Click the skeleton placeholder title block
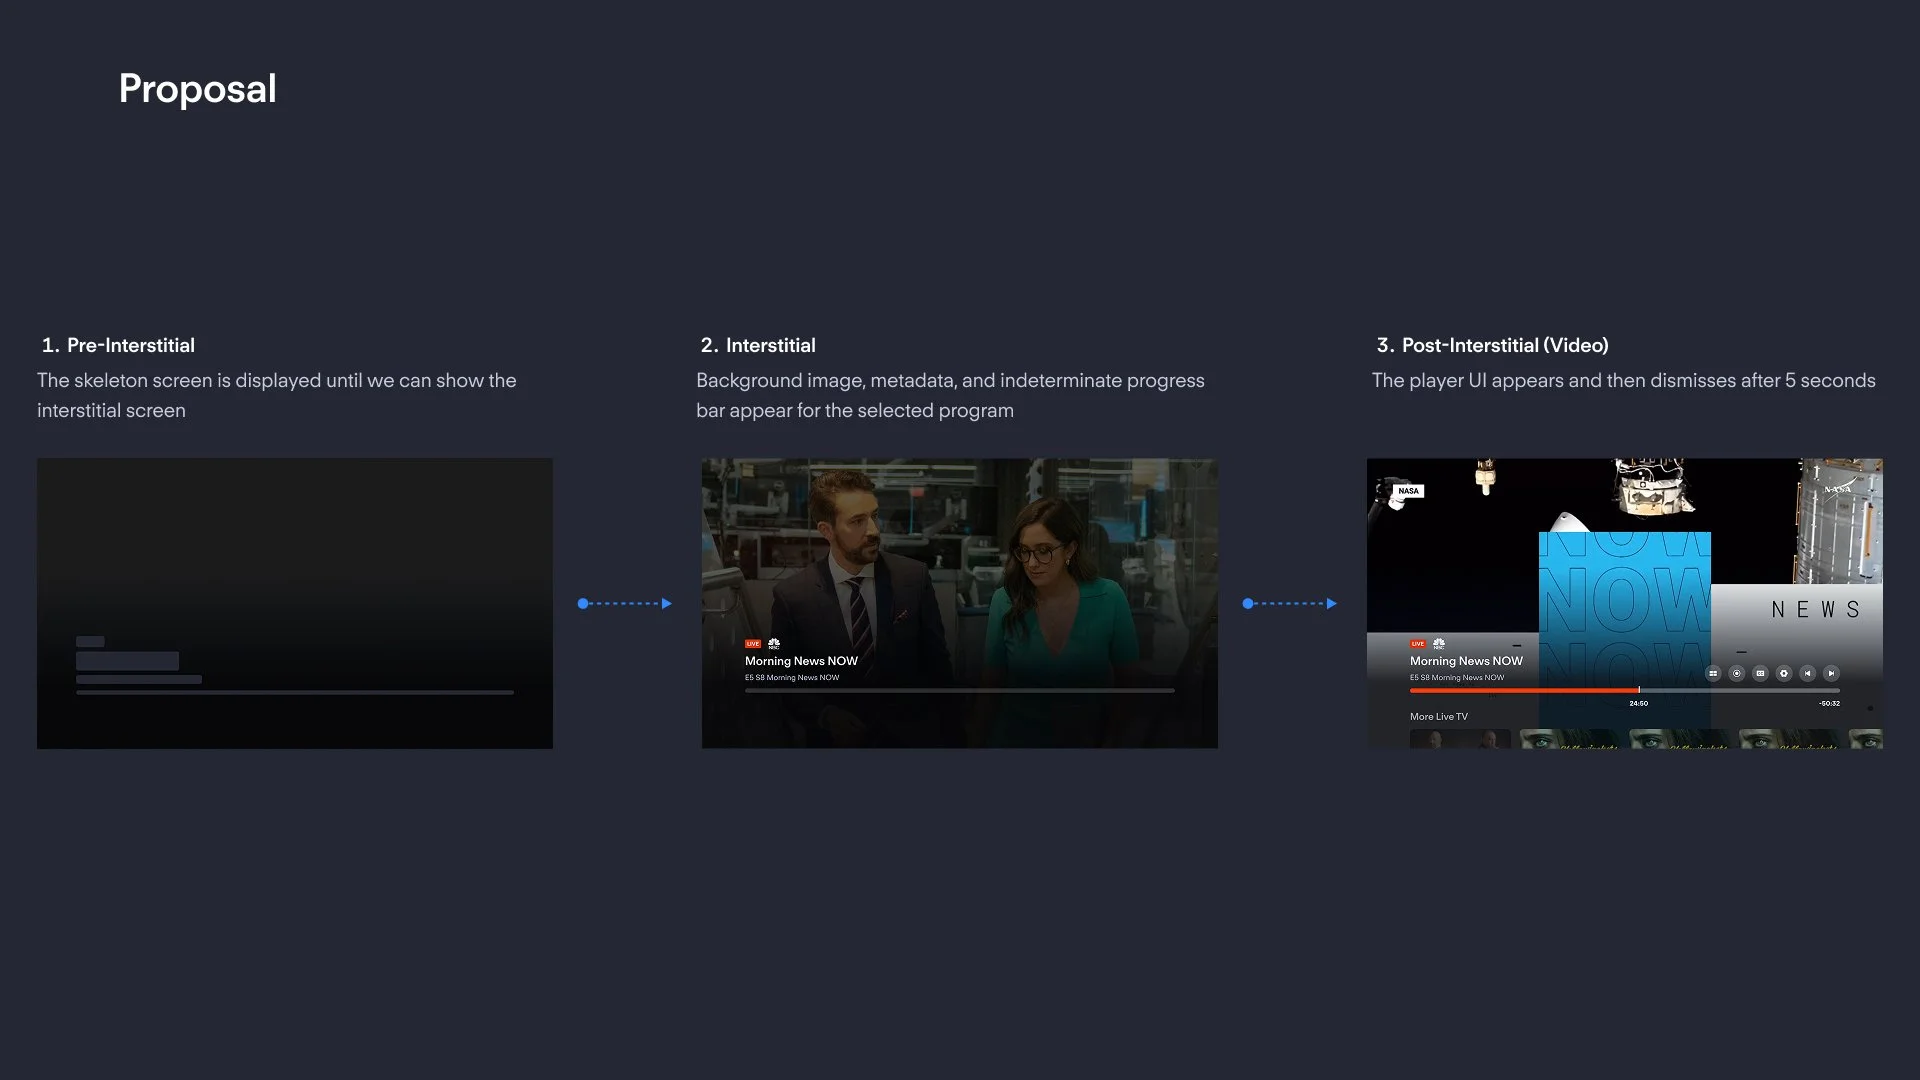Screen dimensions: 1920x1080 127,661
